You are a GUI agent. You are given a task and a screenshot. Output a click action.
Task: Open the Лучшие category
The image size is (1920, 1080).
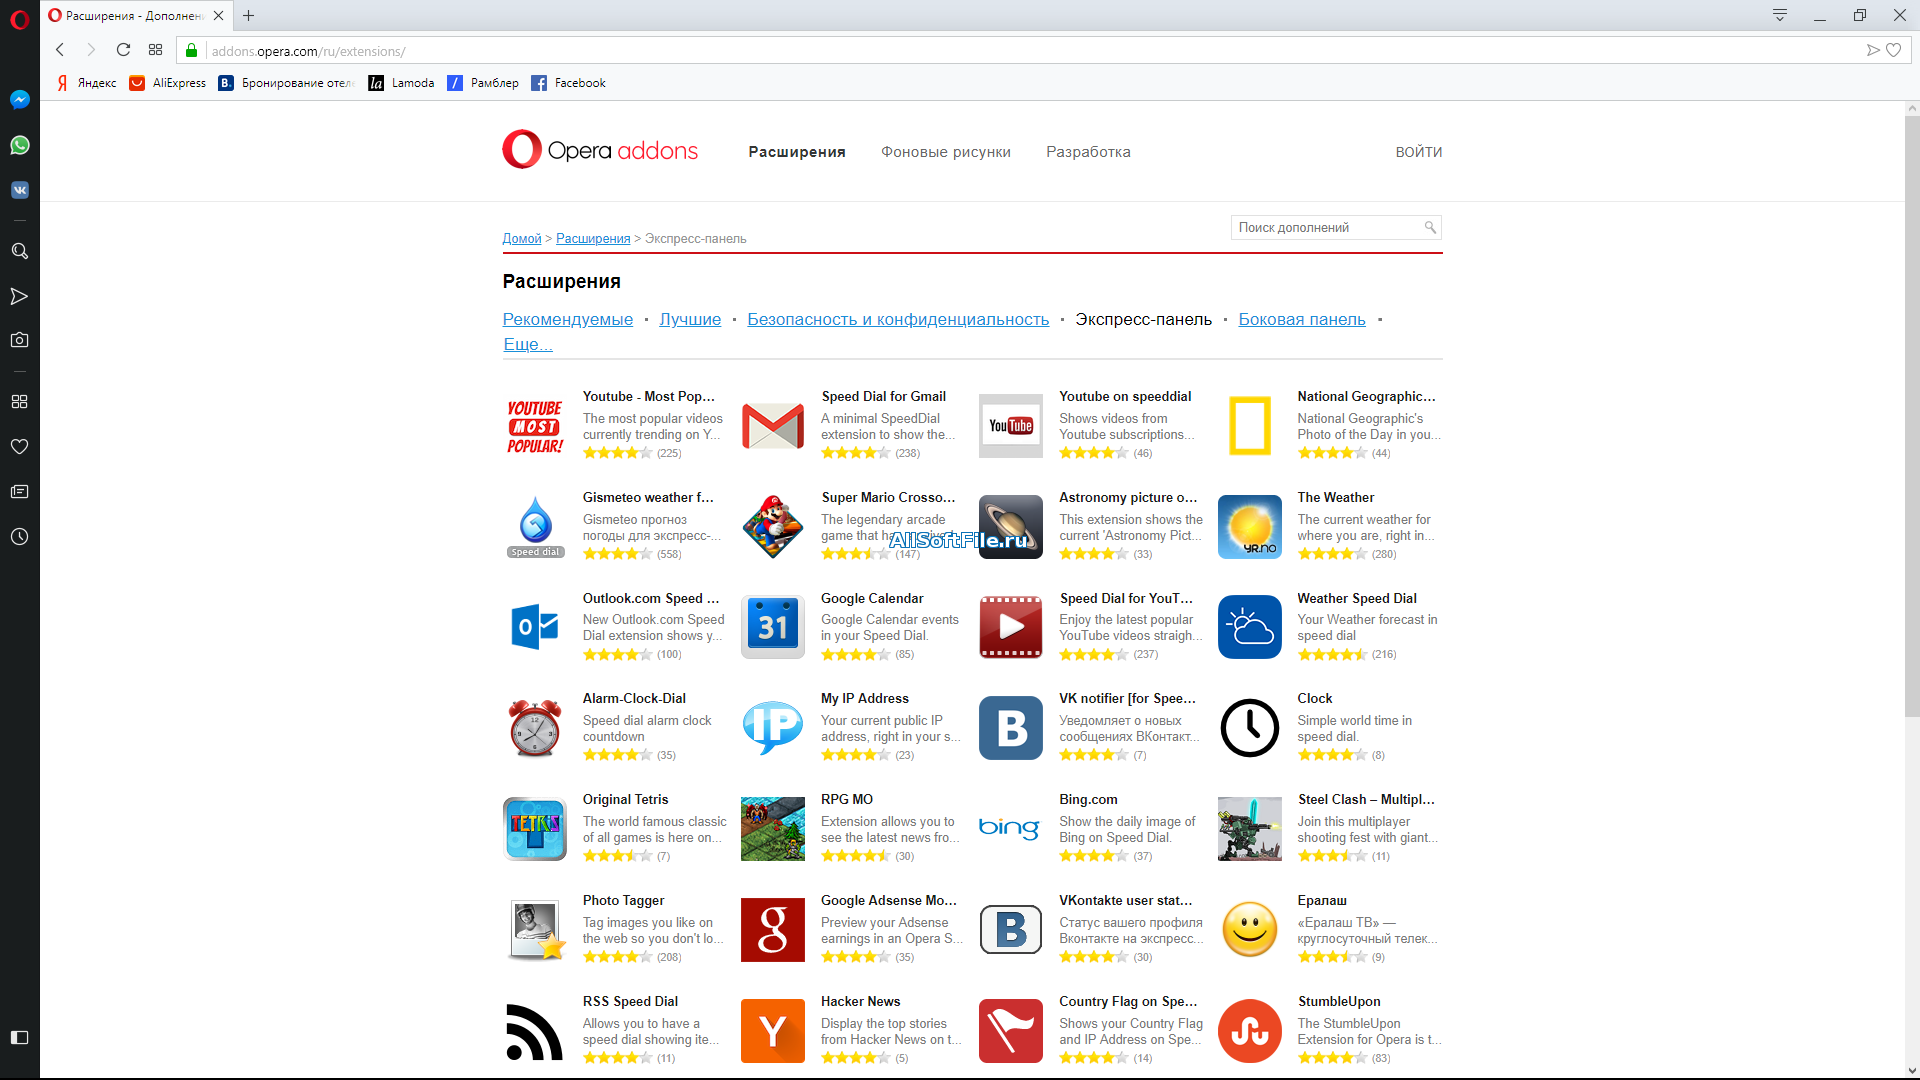pyautogui.click(x=690, y=319)
